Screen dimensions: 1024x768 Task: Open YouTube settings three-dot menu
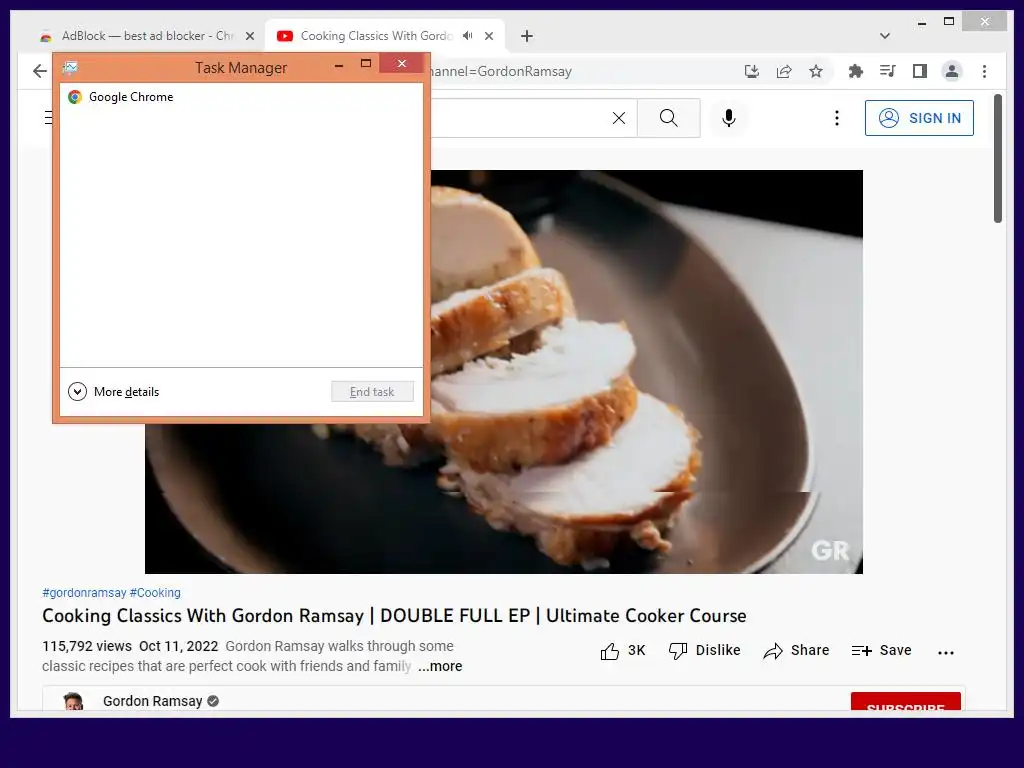pos(837,118)
